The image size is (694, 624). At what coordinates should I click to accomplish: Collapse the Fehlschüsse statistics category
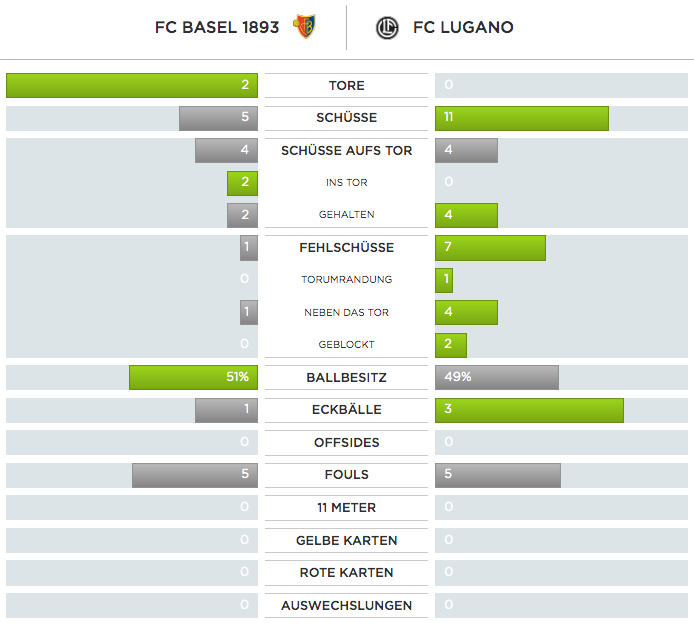click(346, 248)
